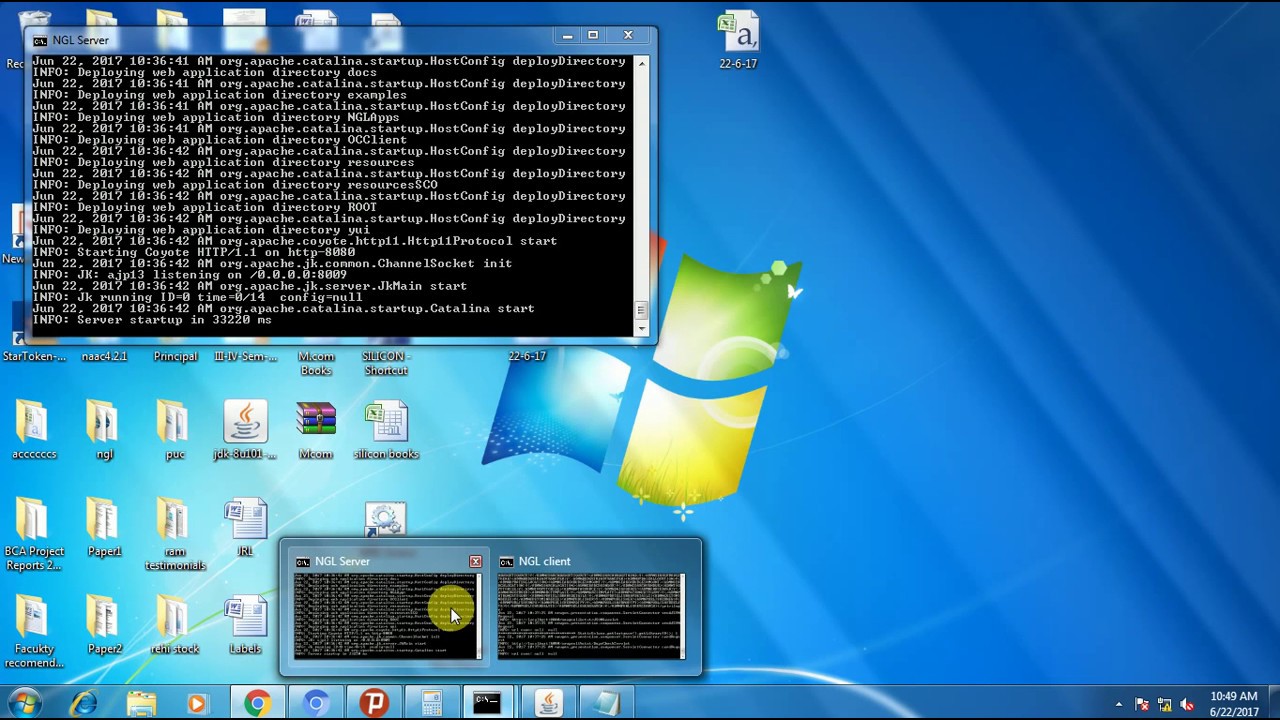Click 'Starting Coyote HTTP/1.1 on http-8080' line

pyautogui.click(x=194, y=253)
